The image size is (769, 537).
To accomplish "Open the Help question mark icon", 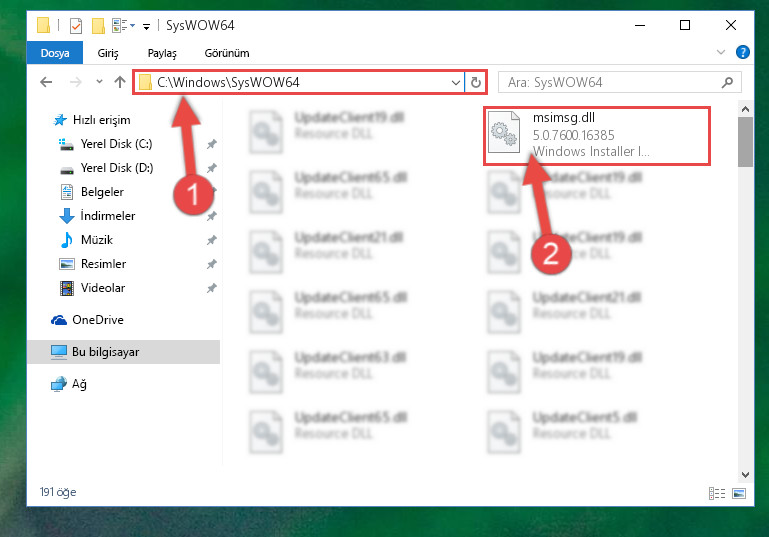I will point(743,52).
